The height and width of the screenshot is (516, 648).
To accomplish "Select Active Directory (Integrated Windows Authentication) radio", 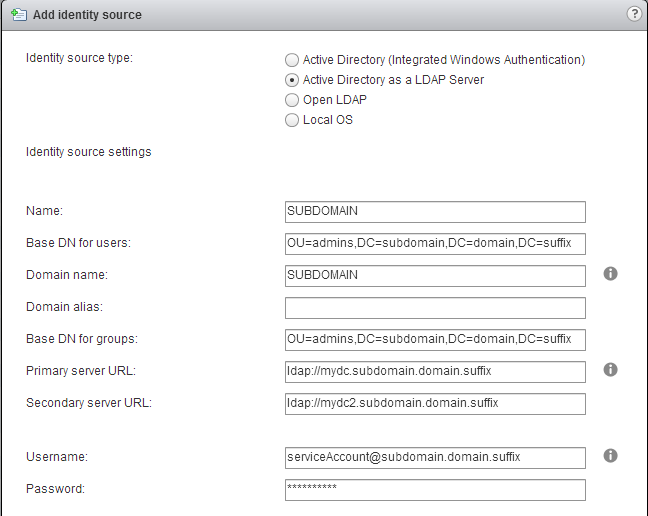I will pos(292,60).
